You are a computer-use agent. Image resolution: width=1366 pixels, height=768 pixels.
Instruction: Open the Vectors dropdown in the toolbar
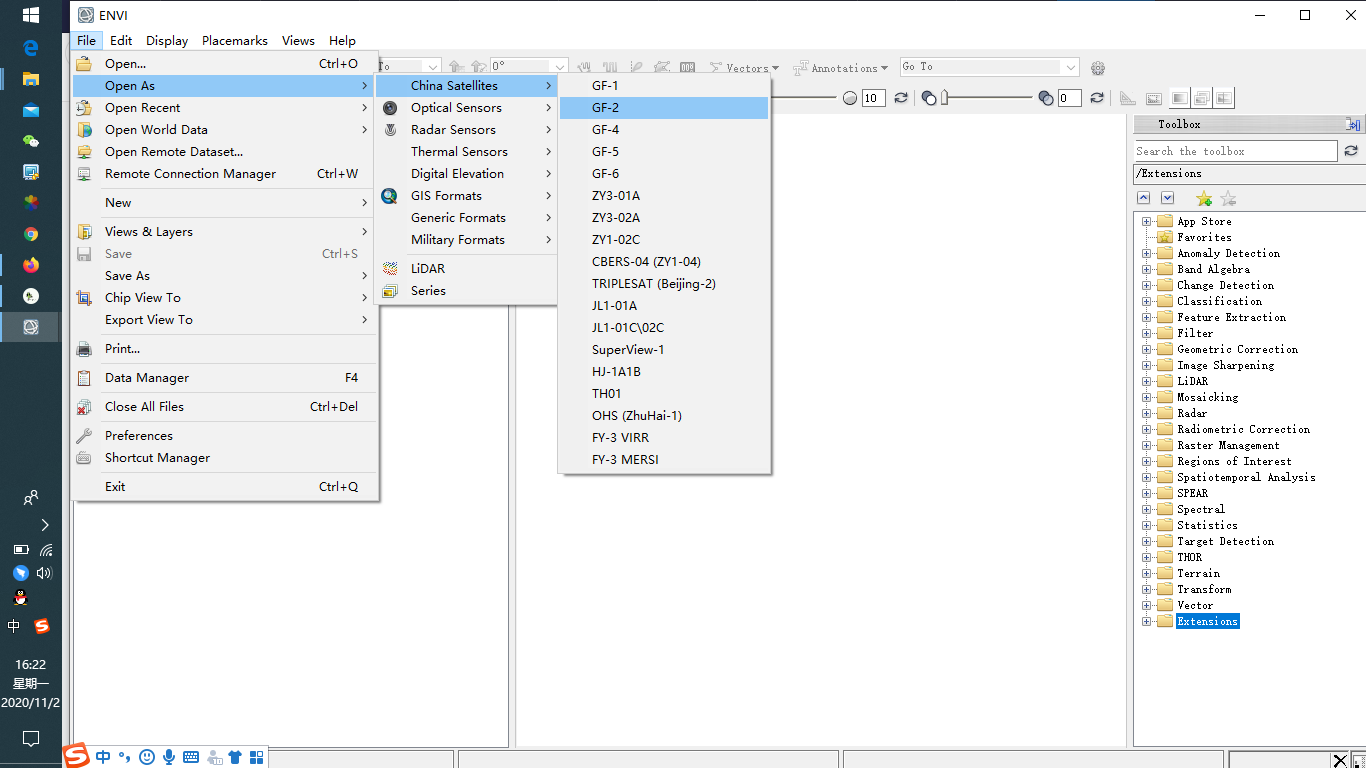point(745,68)
